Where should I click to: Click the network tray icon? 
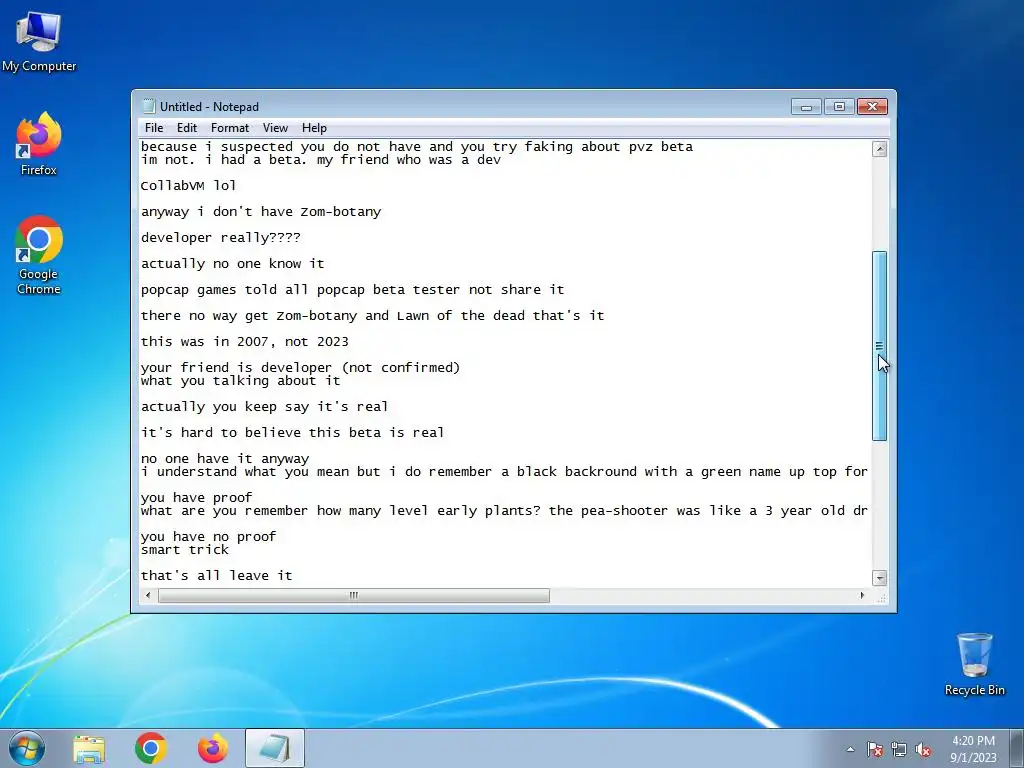[899, 750]
